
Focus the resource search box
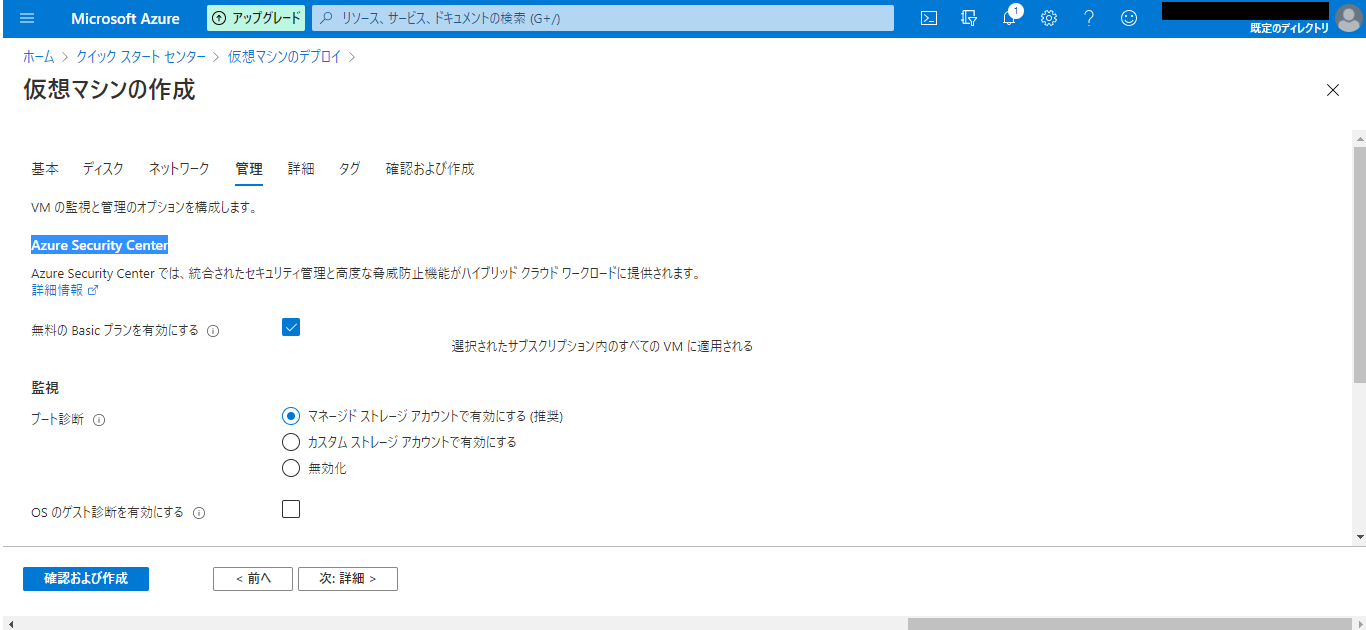[603, 18]
